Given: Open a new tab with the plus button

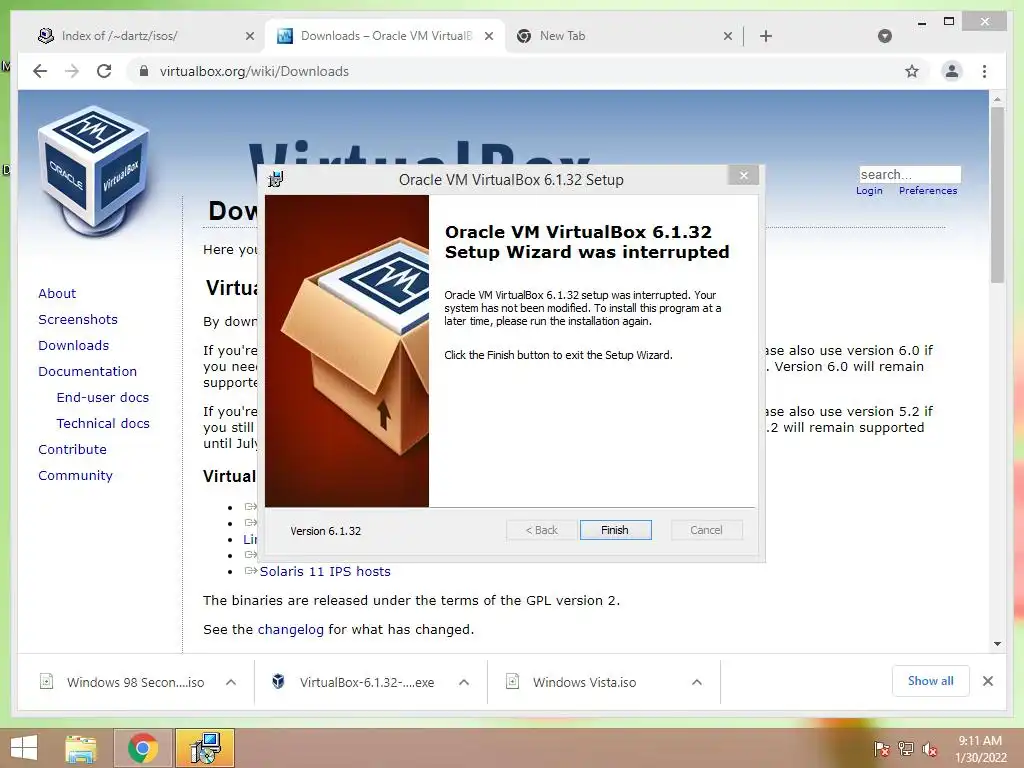Looking at the screenshot, I should coord(766,36).
